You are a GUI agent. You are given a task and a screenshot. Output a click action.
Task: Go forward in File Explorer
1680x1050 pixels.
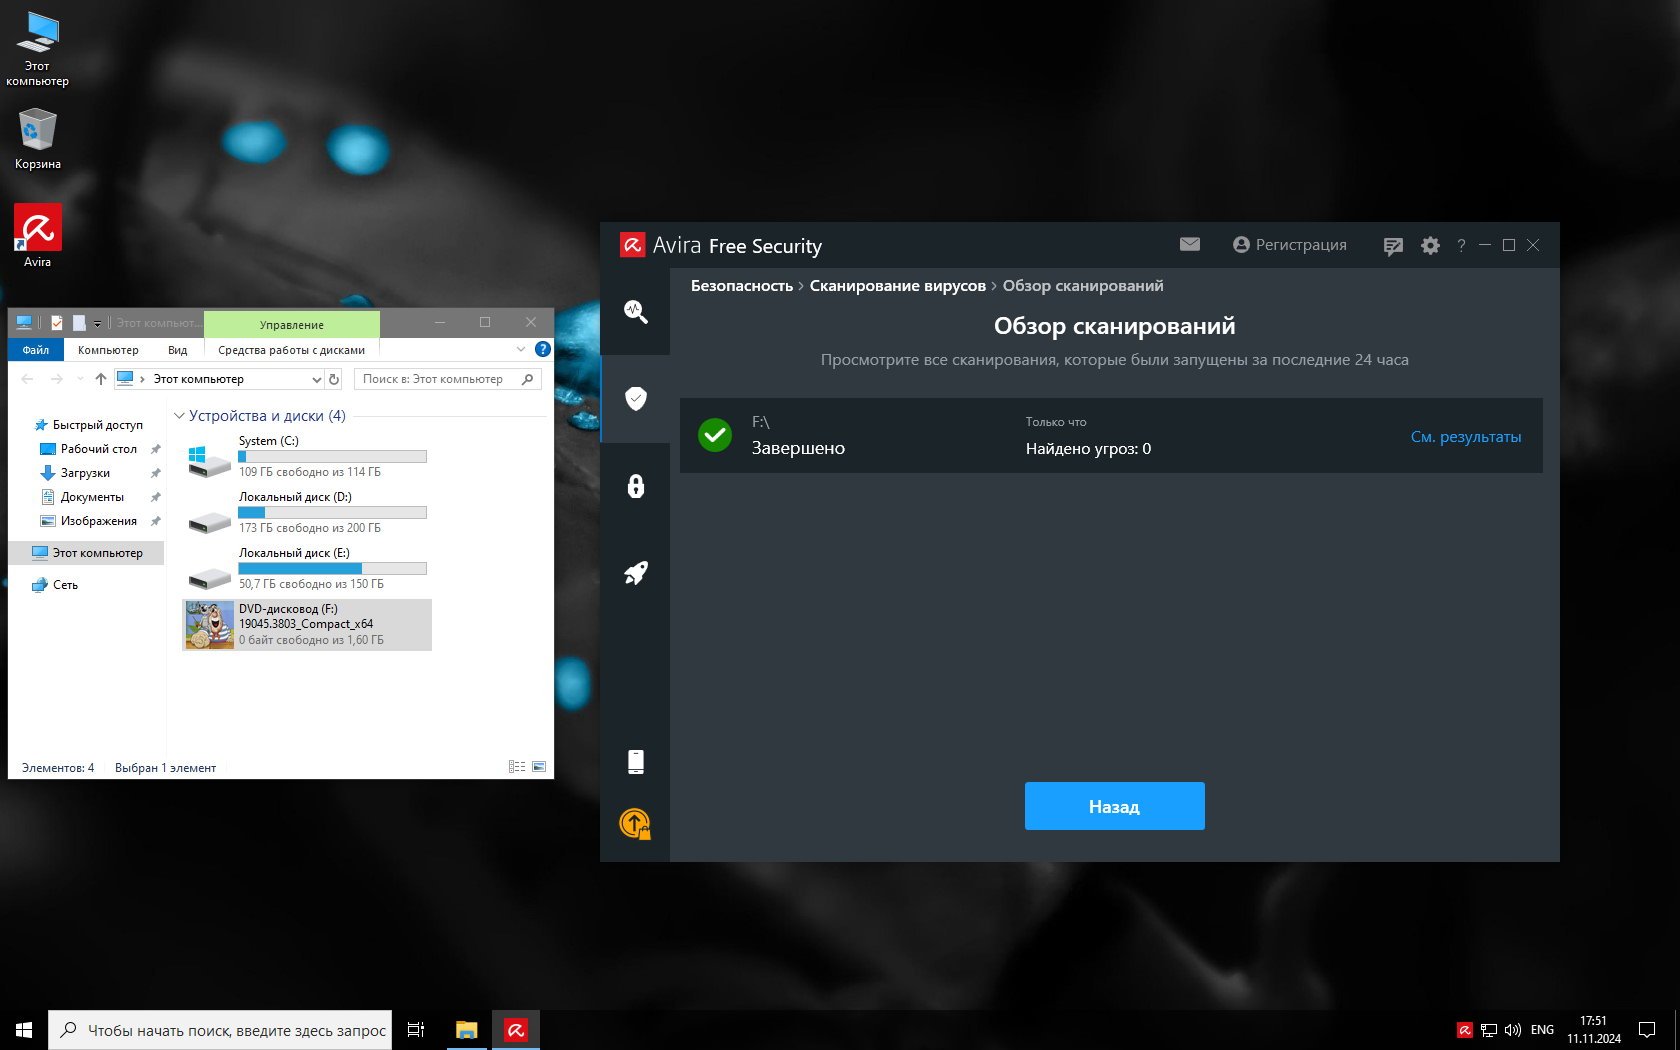pos(56,379)
